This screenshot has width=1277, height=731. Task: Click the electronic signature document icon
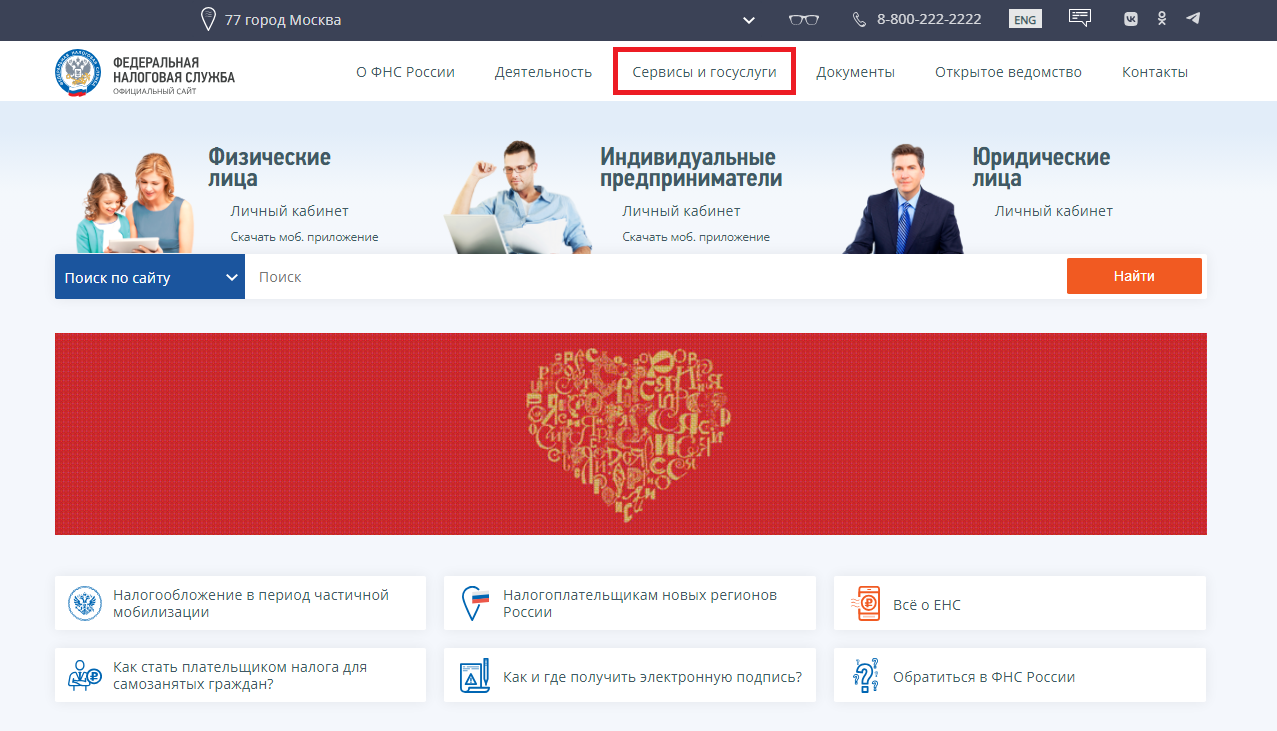[x=474, y=676]
